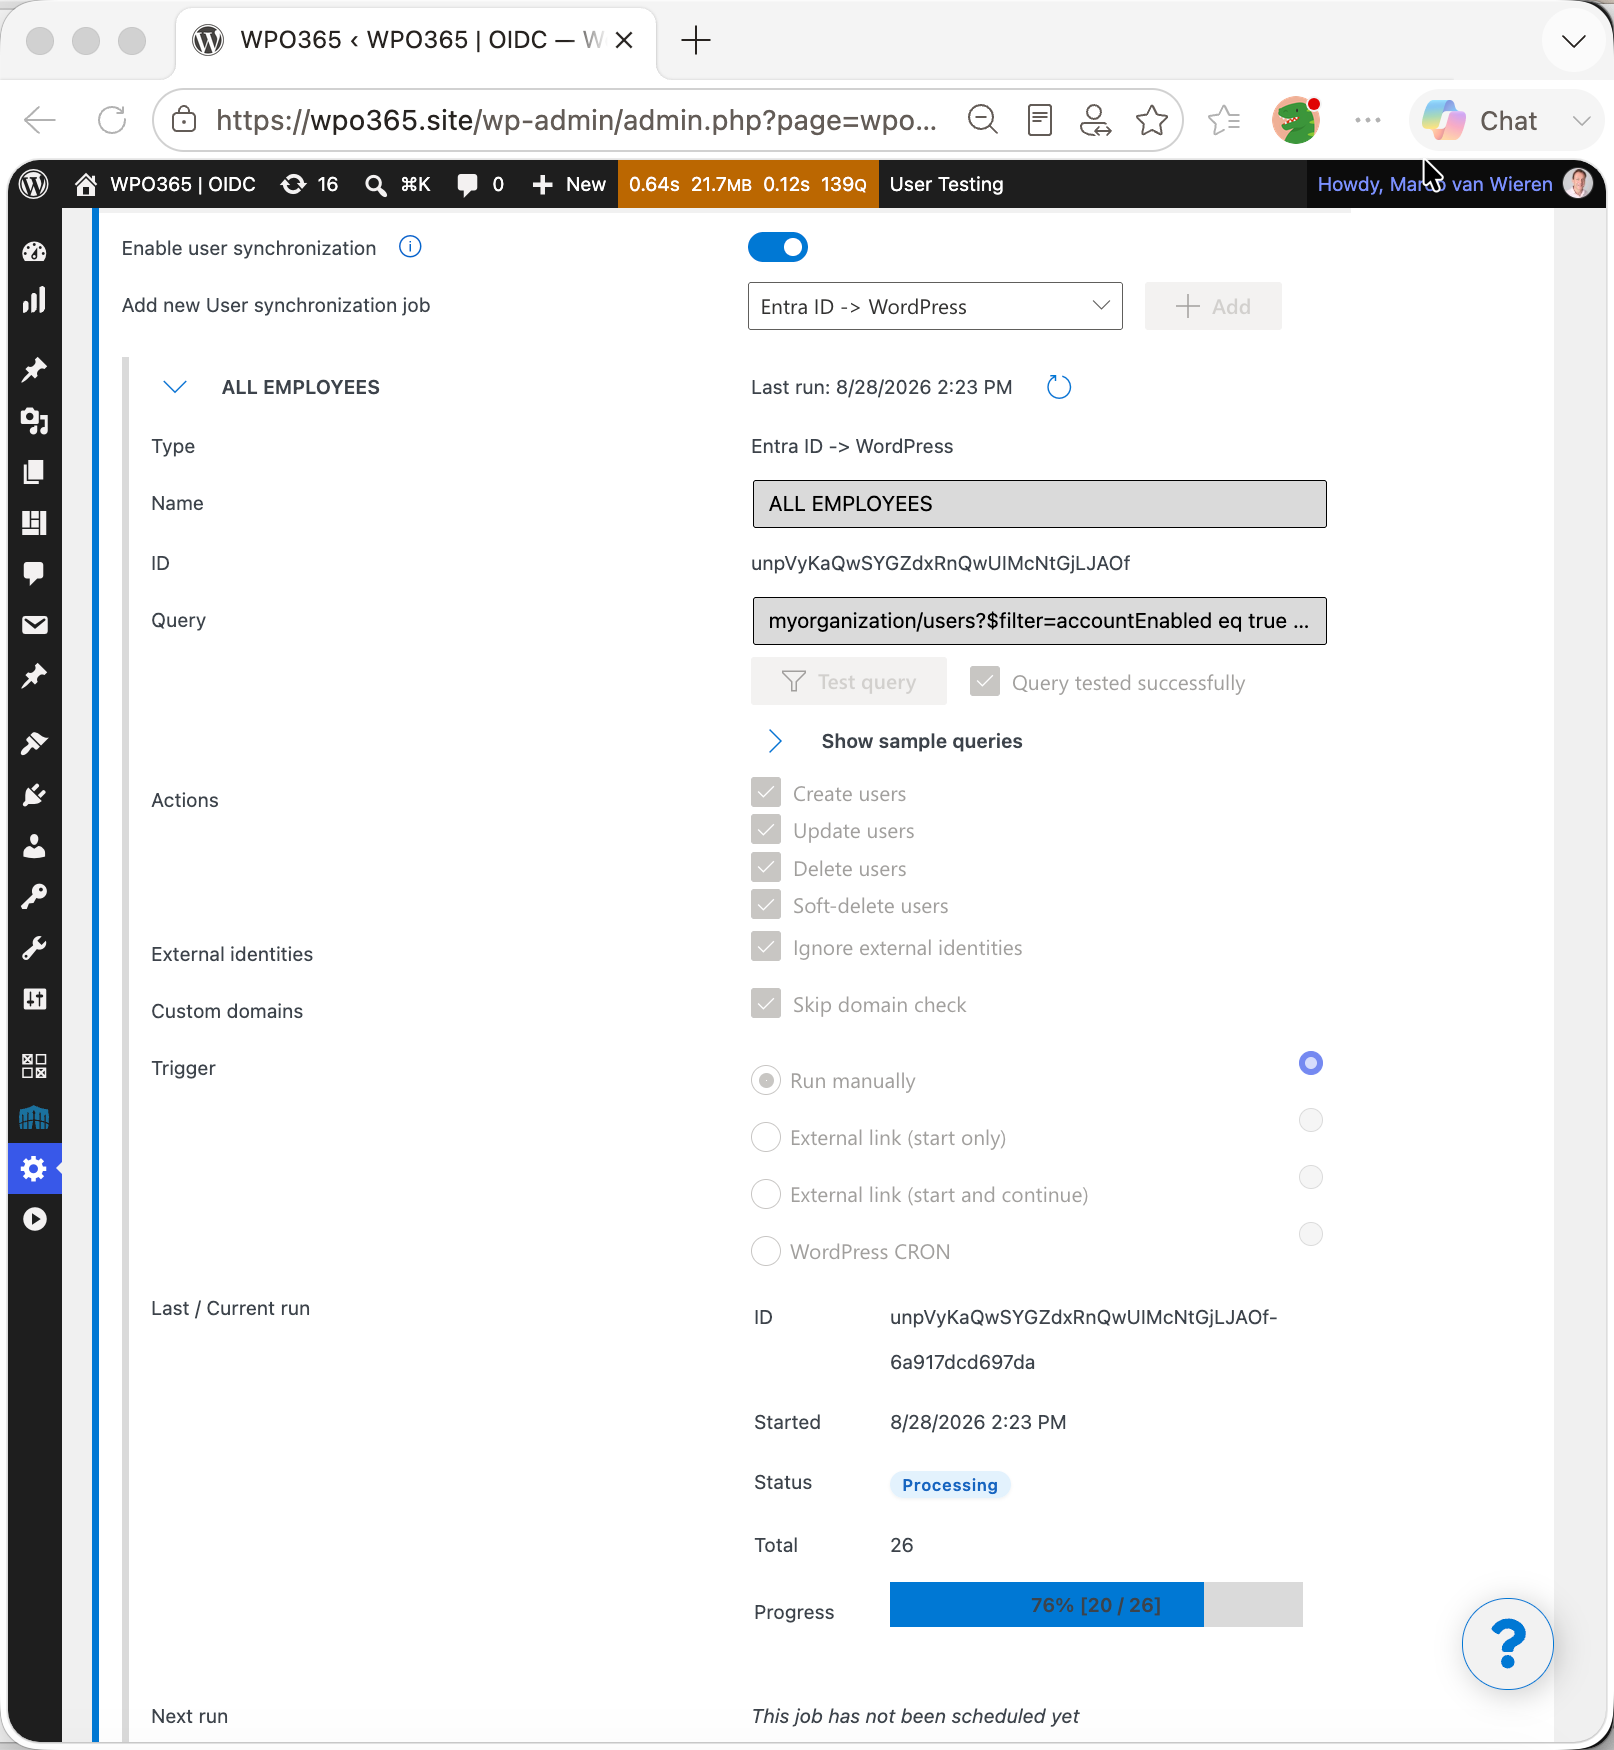Viewport: 1614px width, 1750px height.
Task: Refresh the last run status icon
Action: (x=1059, y=387)
